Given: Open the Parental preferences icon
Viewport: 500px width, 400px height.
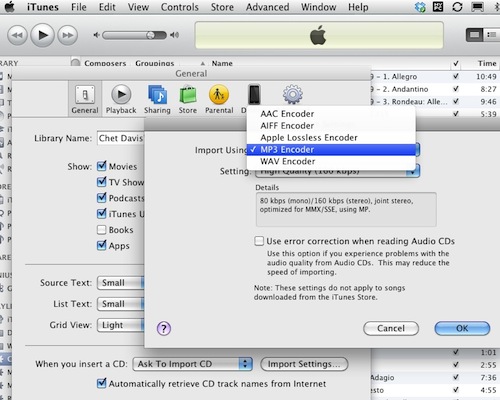Looking at the screenshot, I should [219, 99].
